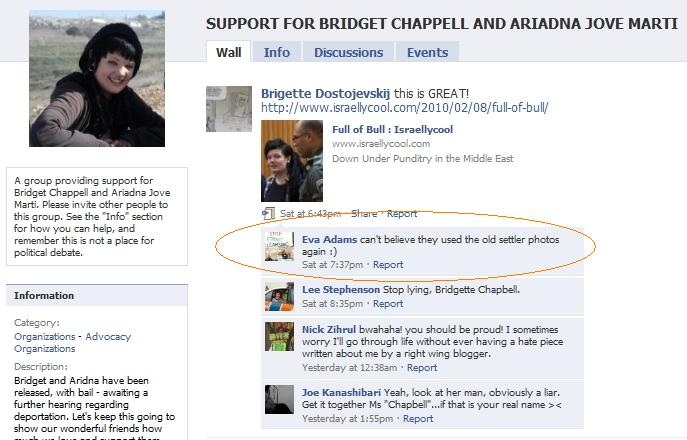Screen dimensions: 687x440
Task: Click the link post icon beside timestamp
Action: [268, 214]
